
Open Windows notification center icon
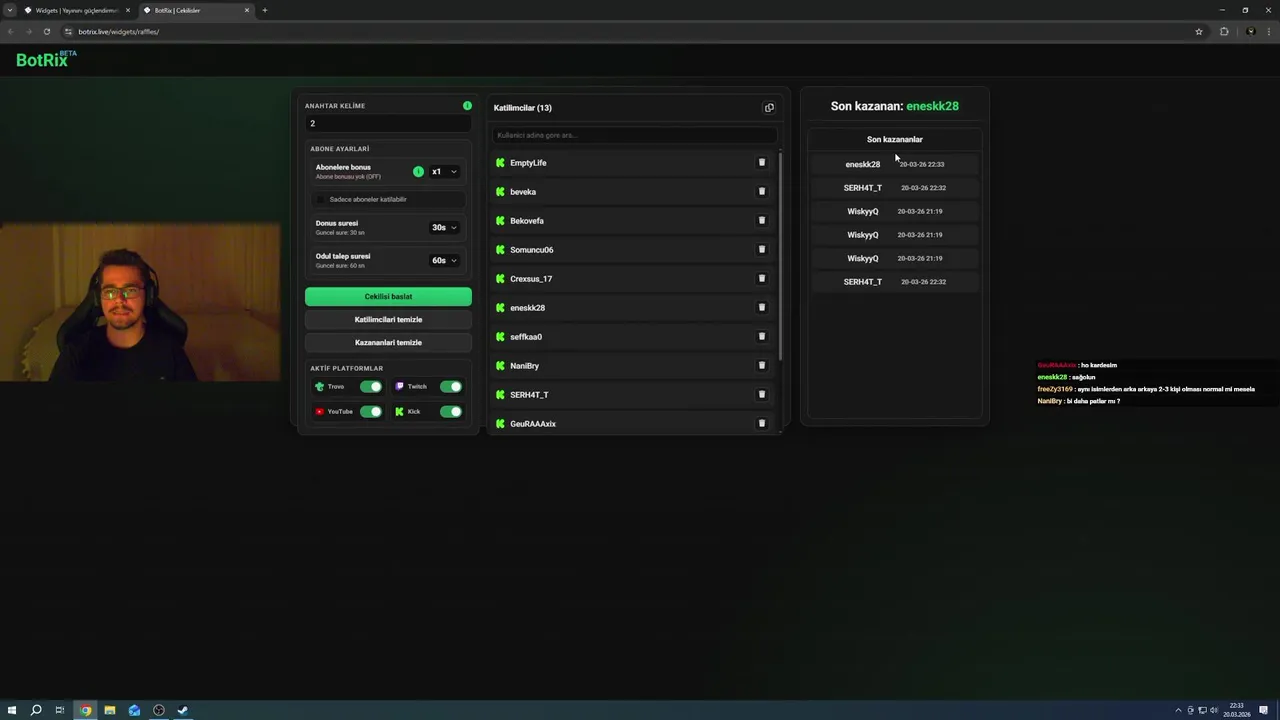[1264, 710]
